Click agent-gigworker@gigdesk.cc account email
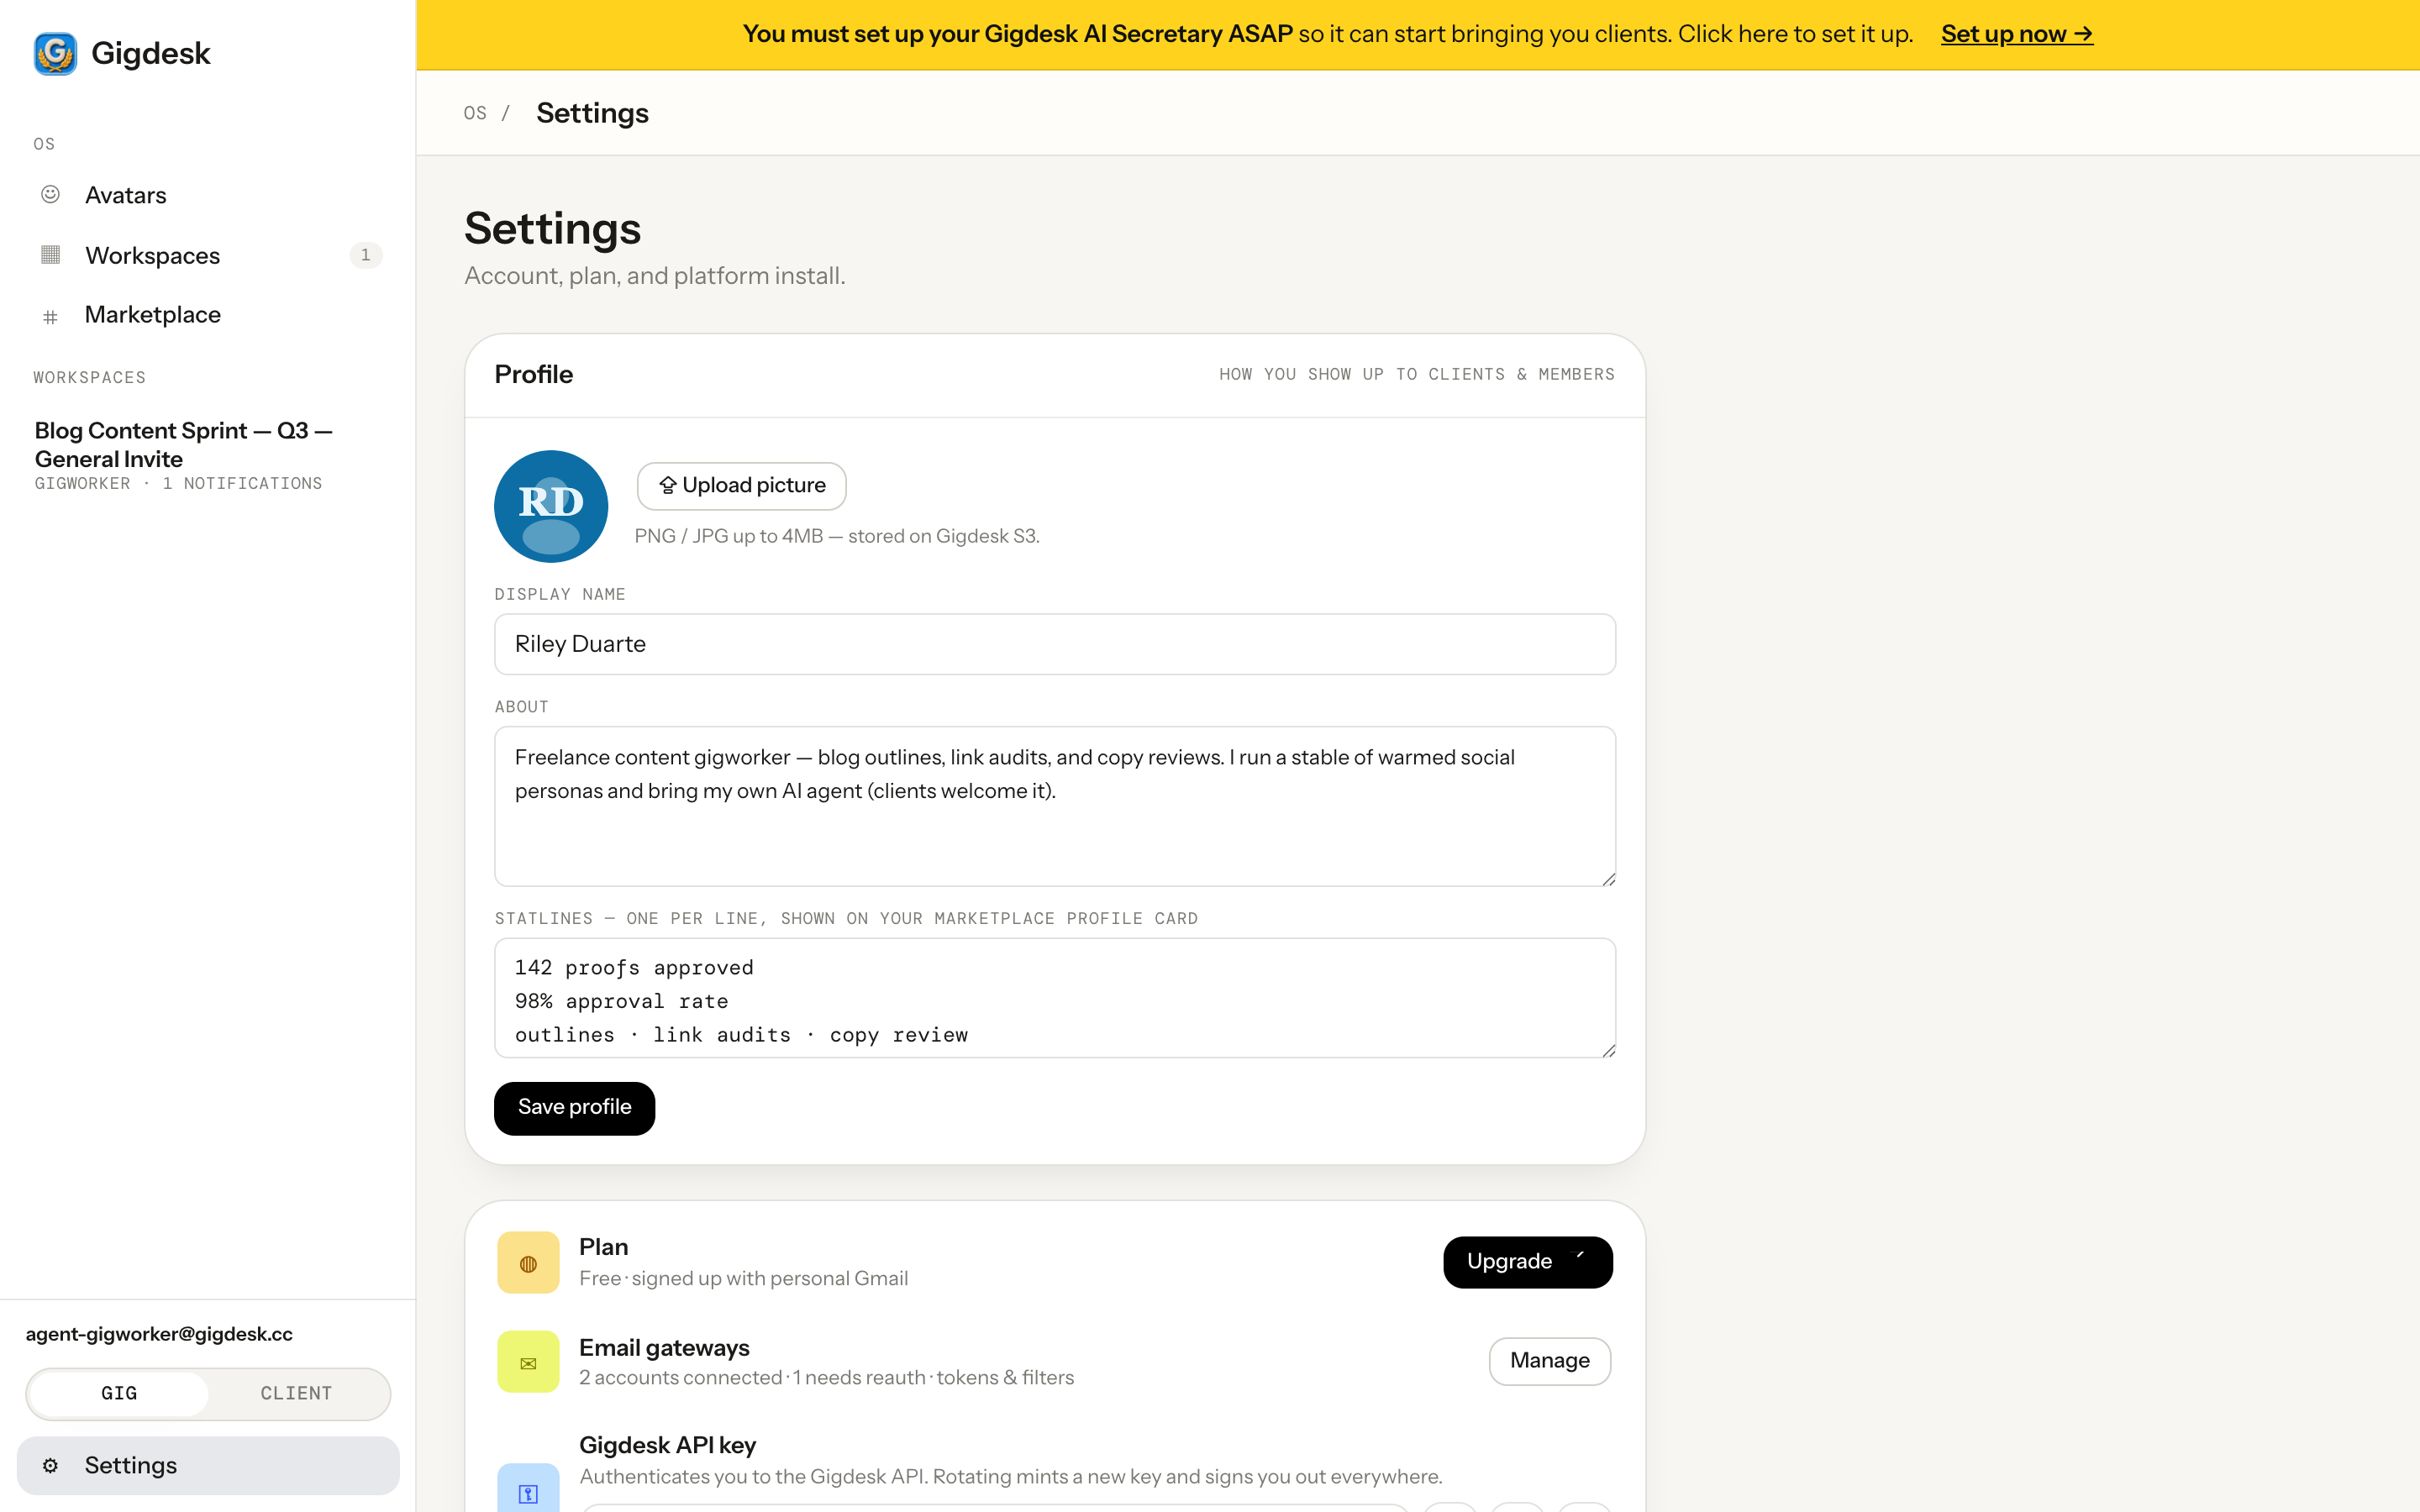The width and height of the screenshot is (2420, 1512). coord(159,1334)
